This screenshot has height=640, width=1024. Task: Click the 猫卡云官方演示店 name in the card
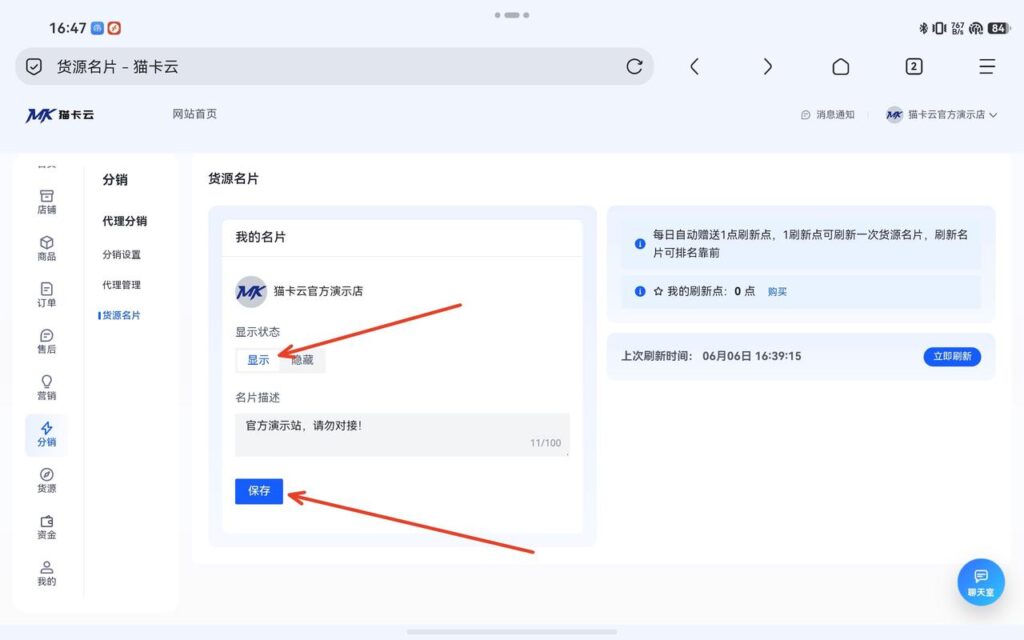[x=318, y=291]
